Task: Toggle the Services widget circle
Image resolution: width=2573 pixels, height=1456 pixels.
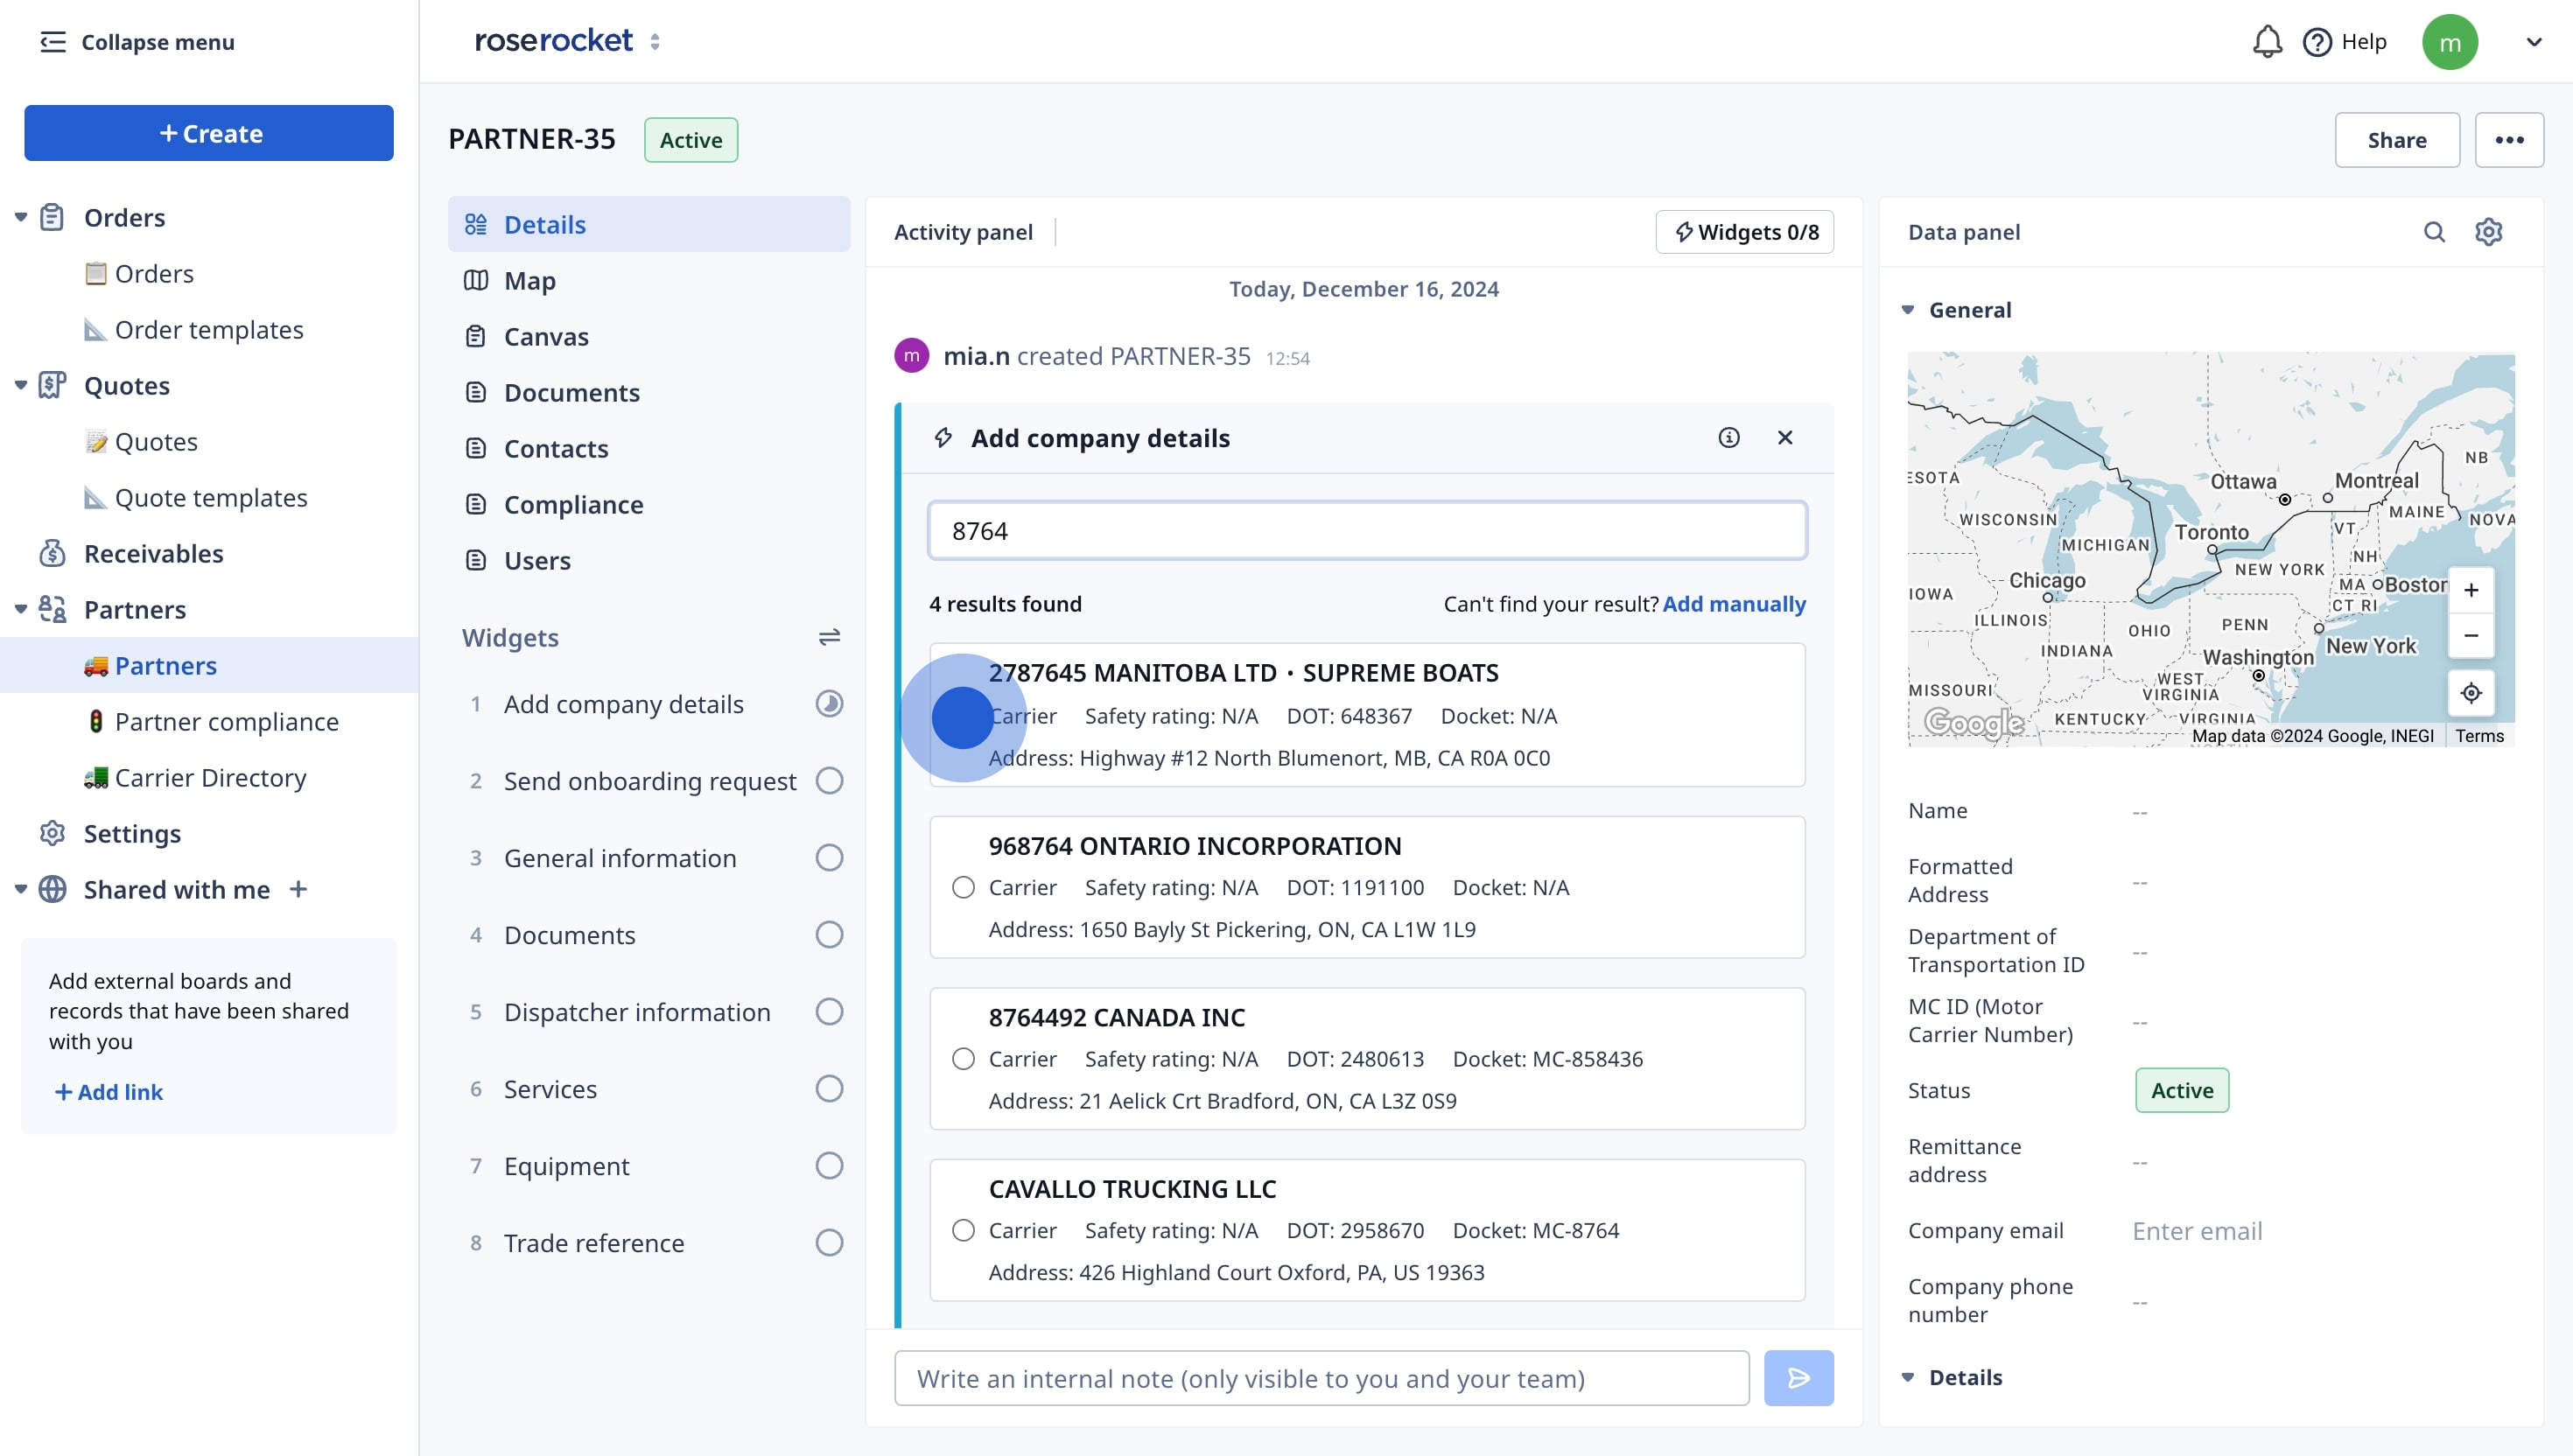Action: tap(829, 1088)
